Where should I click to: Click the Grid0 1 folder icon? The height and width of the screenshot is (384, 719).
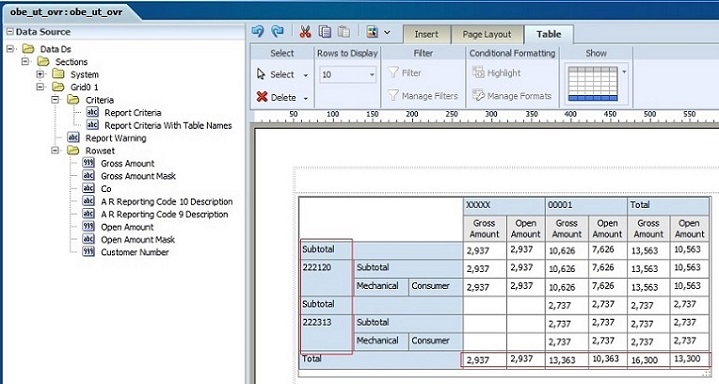[x=58, y=87]
